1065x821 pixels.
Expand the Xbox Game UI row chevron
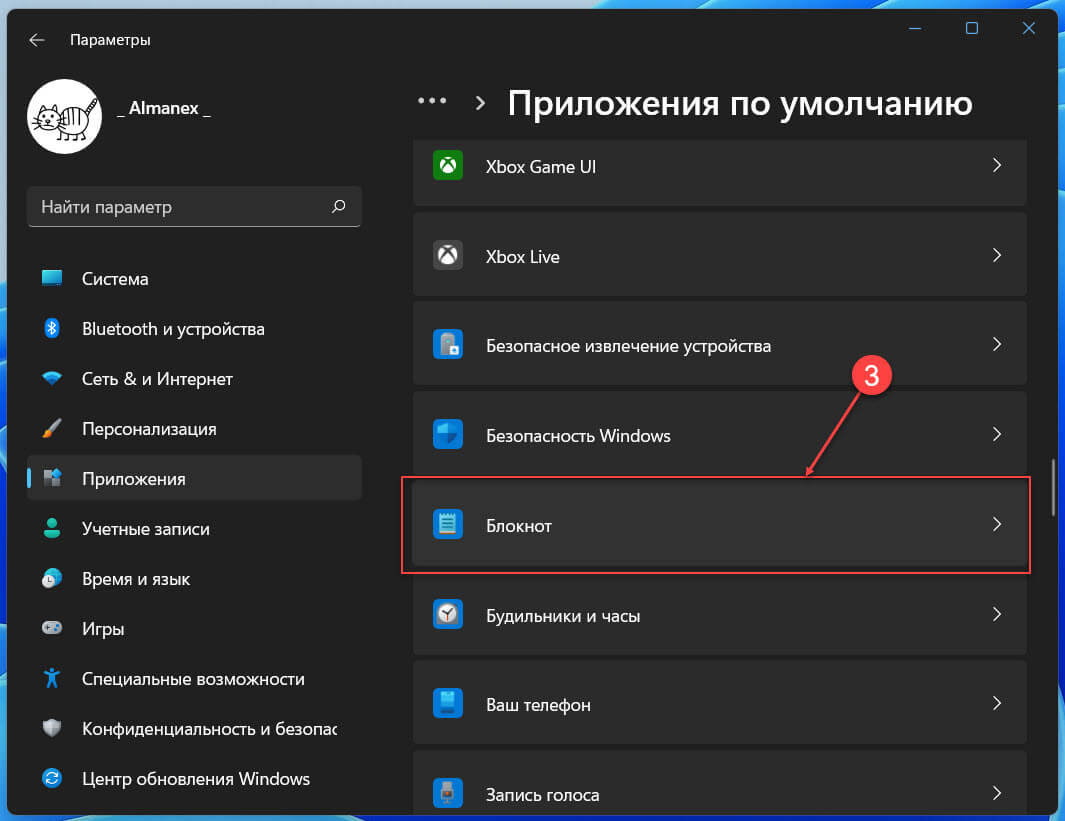coord(996,165)
